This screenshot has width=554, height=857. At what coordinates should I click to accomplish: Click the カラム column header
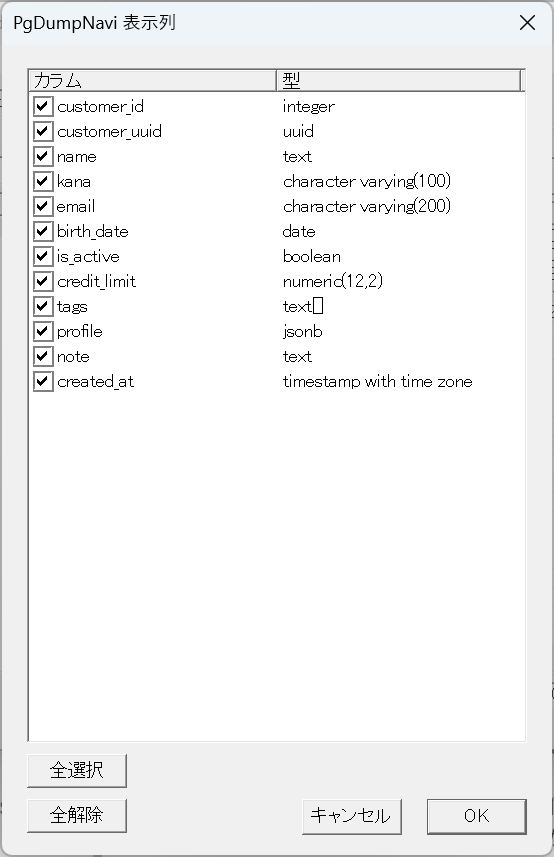pos(152,80)
